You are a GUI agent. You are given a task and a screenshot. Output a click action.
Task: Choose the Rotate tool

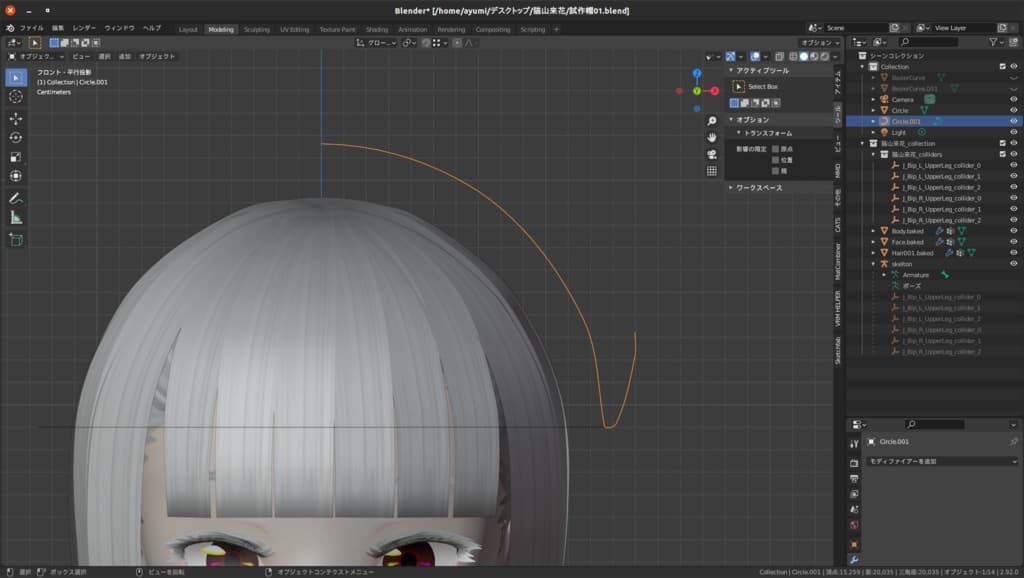[x=16, y=137]
